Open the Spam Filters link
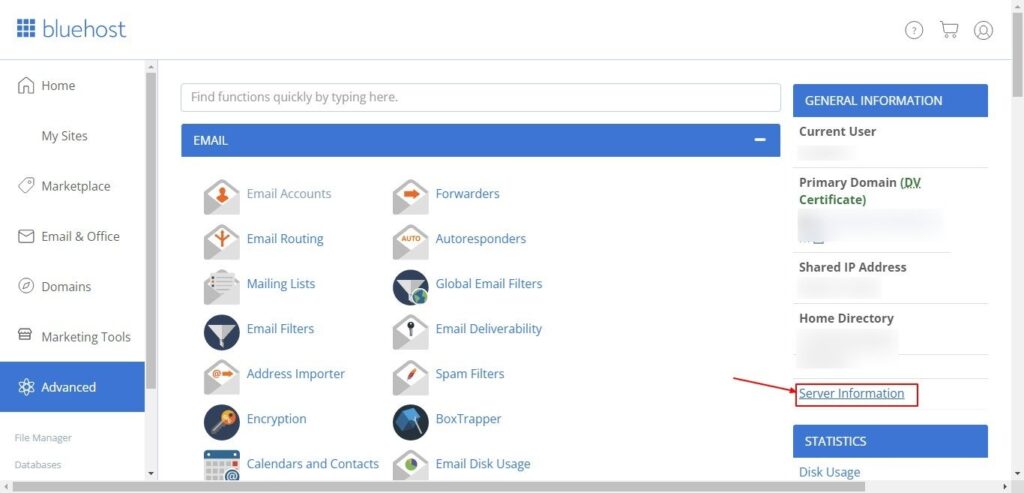This screenshot has height=493, width=1024. [469, 374]
